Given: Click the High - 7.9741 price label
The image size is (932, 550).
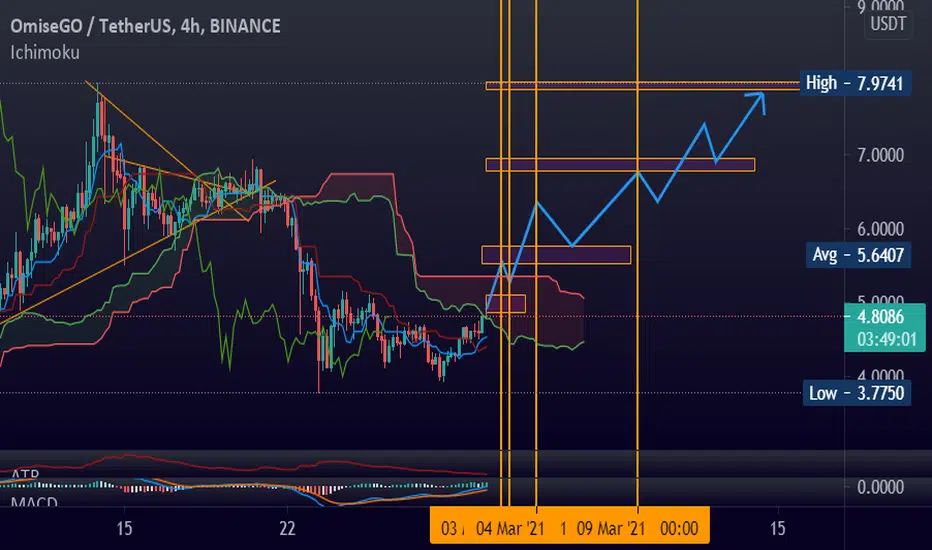Looking at the screenshot, I should point(855,83).
